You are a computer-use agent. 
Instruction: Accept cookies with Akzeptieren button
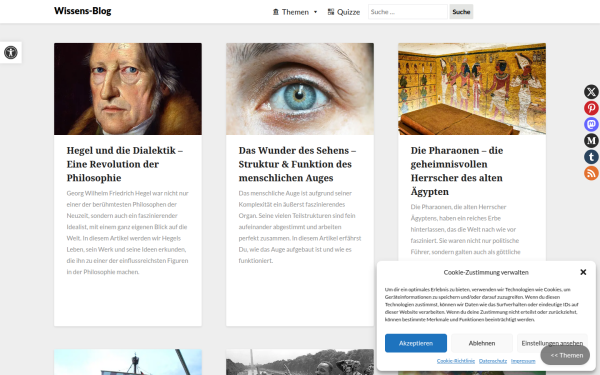(416, 343)
